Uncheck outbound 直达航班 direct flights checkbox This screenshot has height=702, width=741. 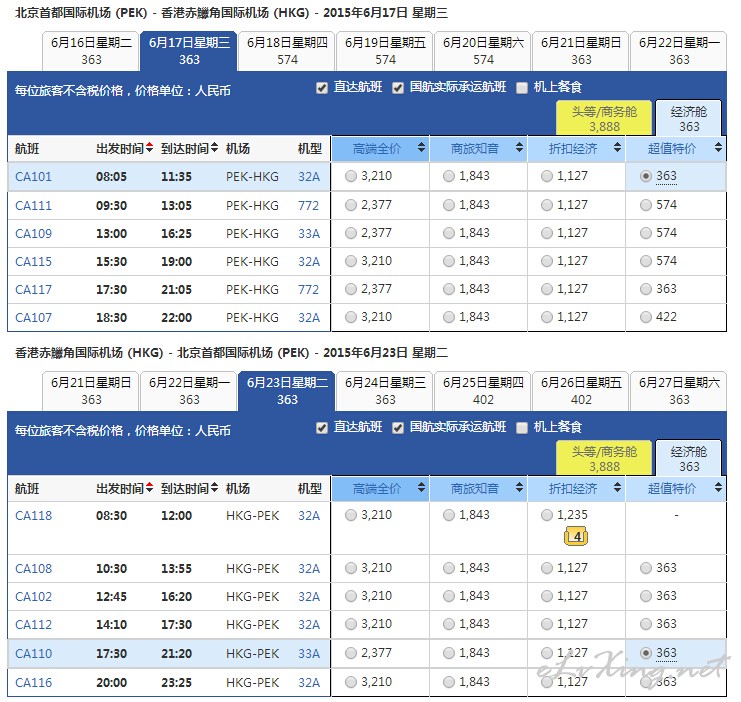322,88
